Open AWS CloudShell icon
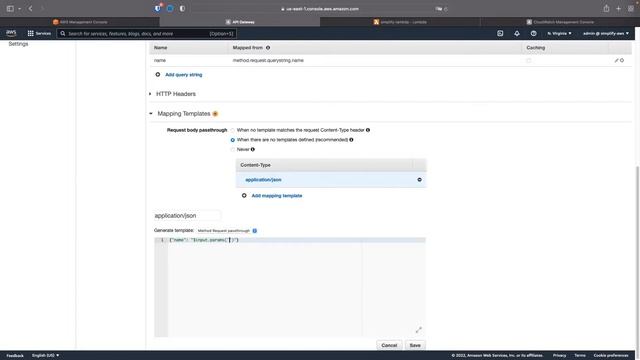Viewport: 640px width, 360px height. (500, 33)
